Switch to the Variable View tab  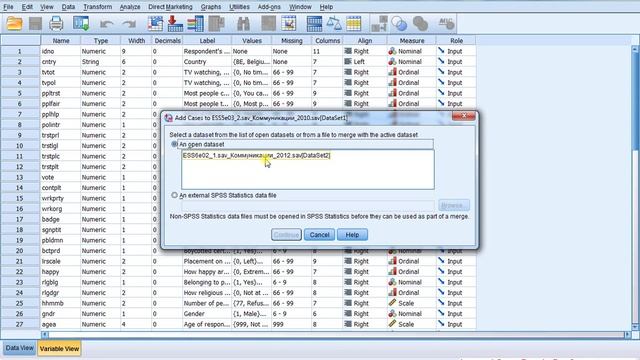[x=59, y=349]
